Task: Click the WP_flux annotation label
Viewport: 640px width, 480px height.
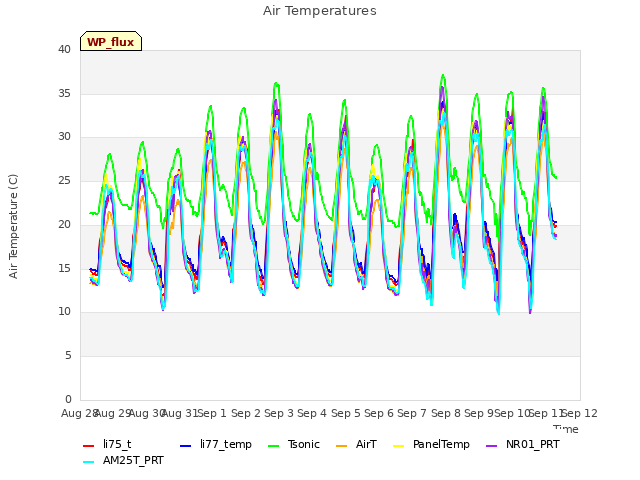Action: pos(111,42)
